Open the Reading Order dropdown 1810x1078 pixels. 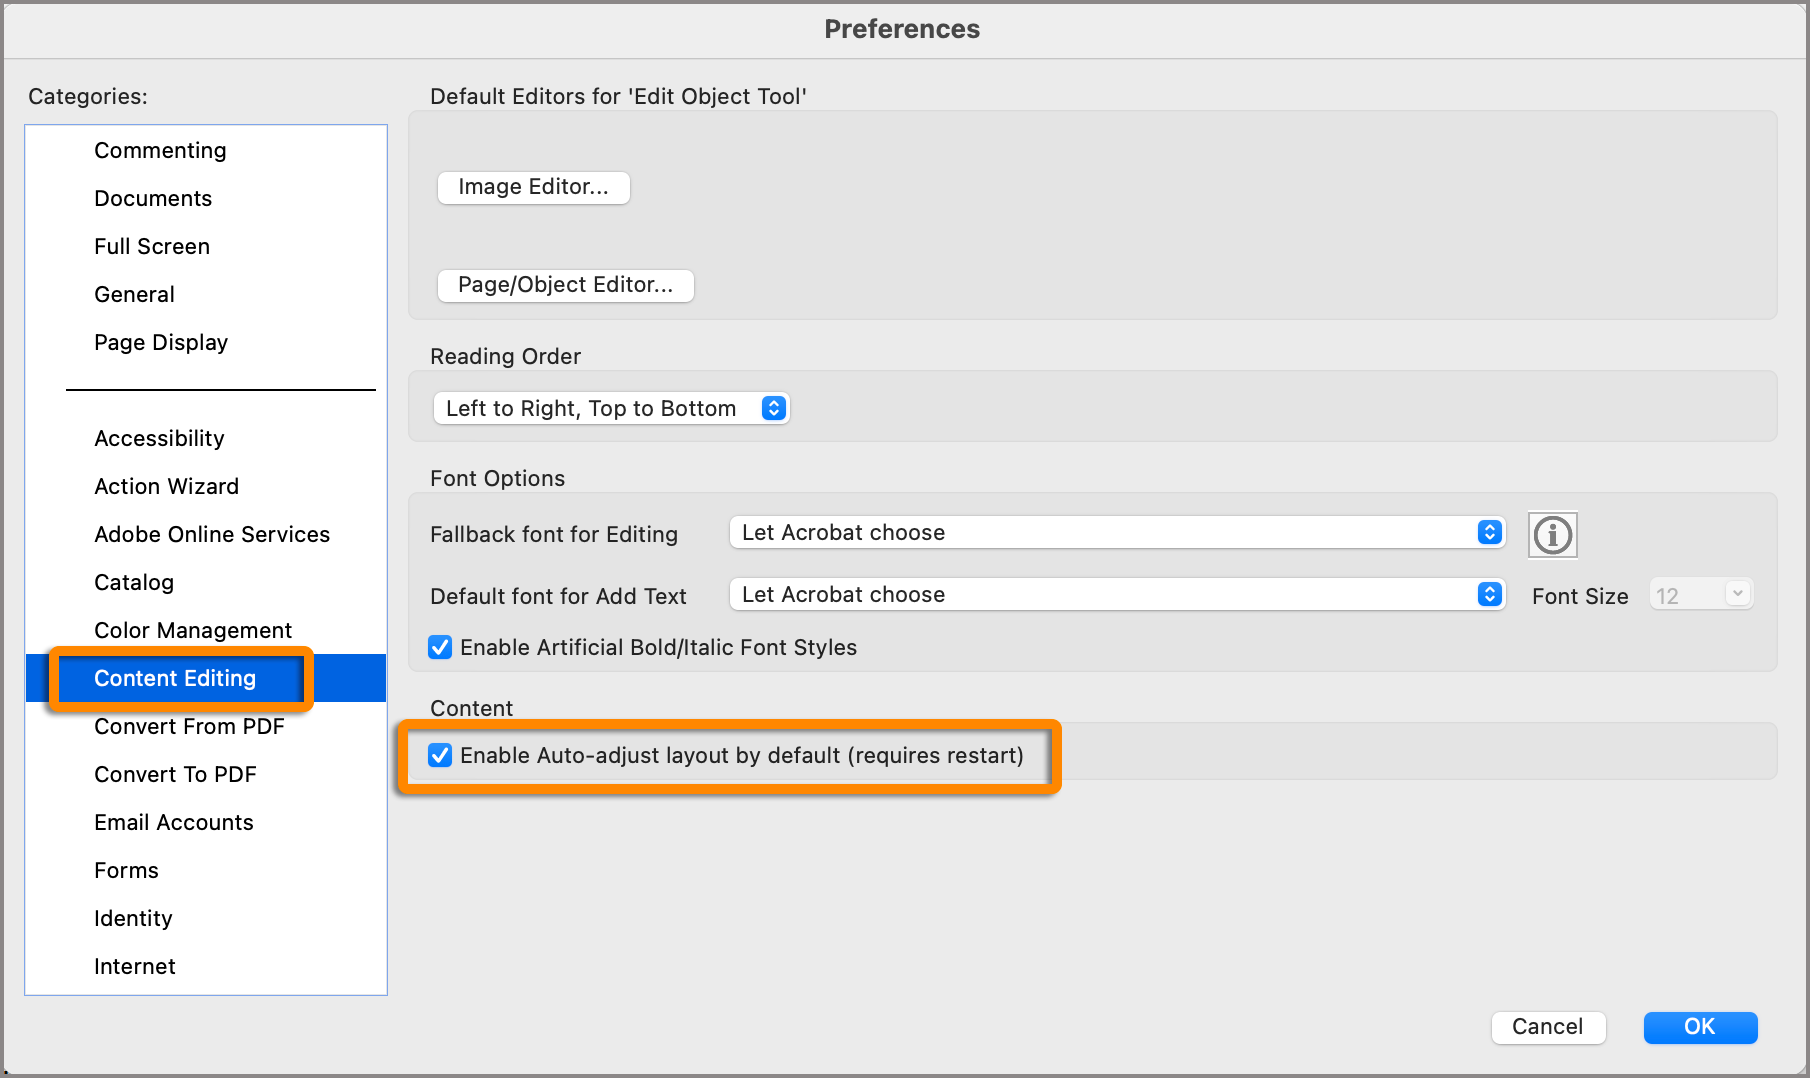610,407
